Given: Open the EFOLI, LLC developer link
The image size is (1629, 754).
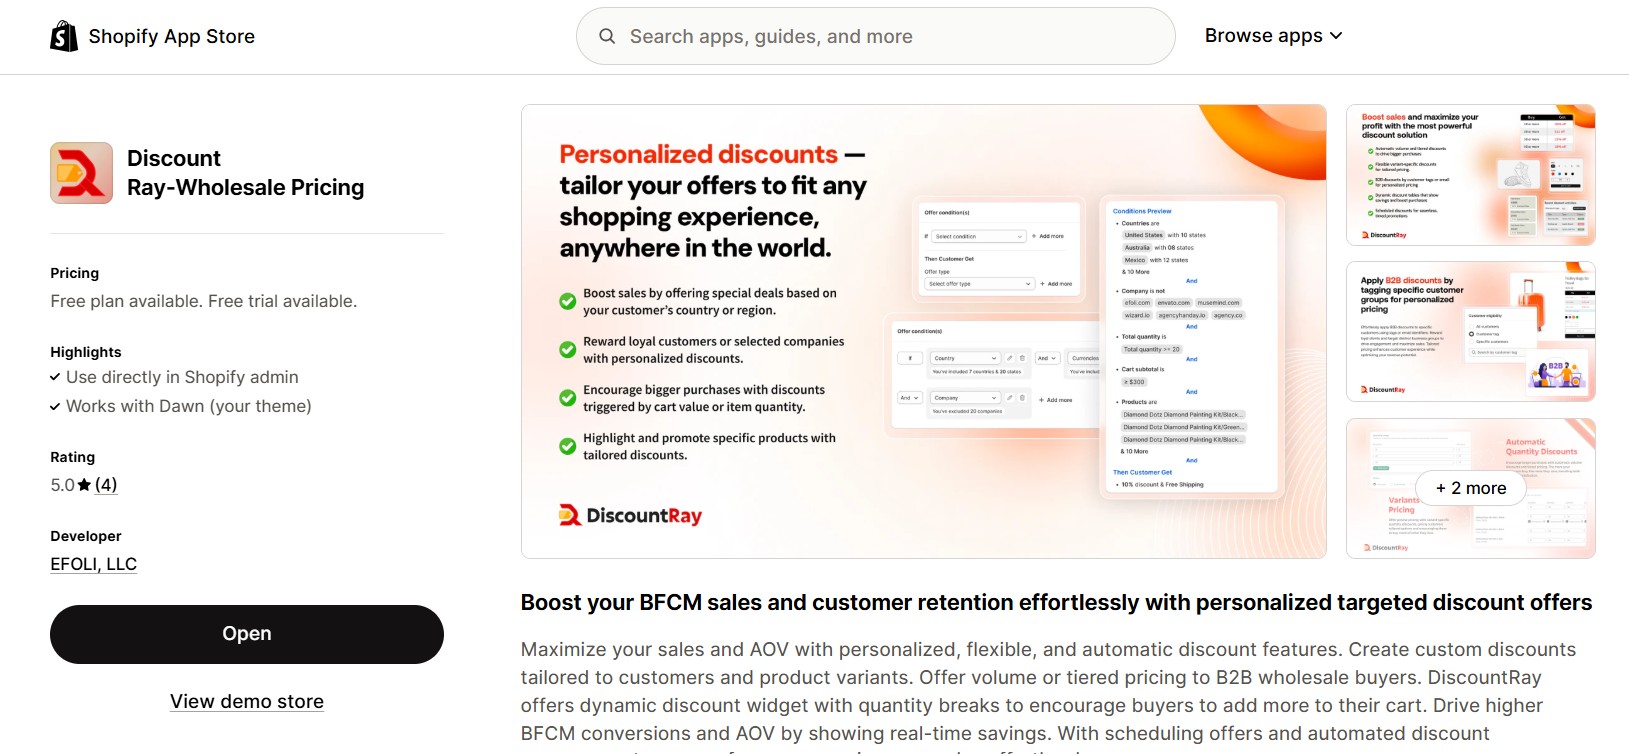Looking at the screenshot, I should click(94, 564).
